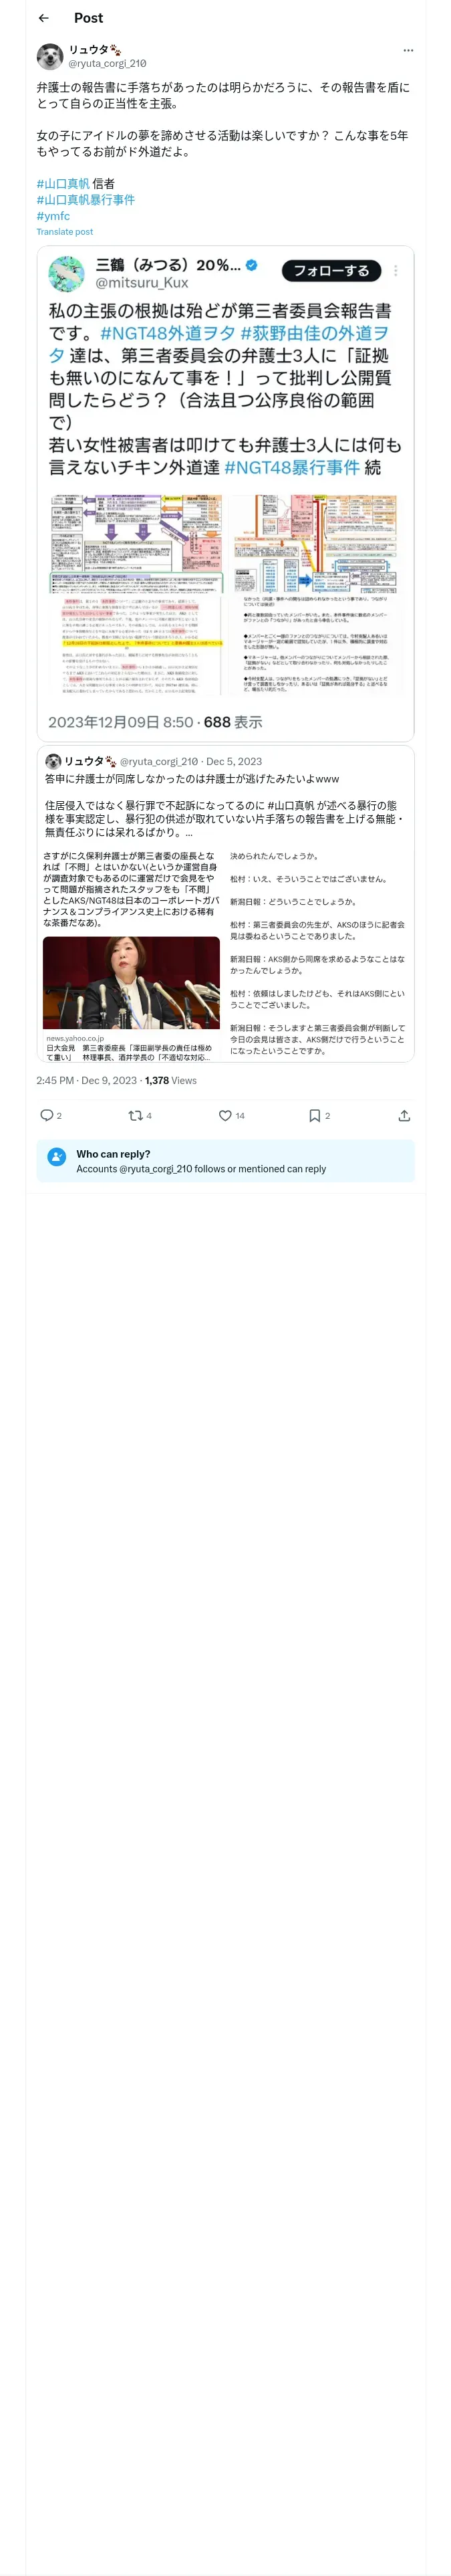Open the reply icon under the post
451x2576 pixels.
[x=46, y=1115]
